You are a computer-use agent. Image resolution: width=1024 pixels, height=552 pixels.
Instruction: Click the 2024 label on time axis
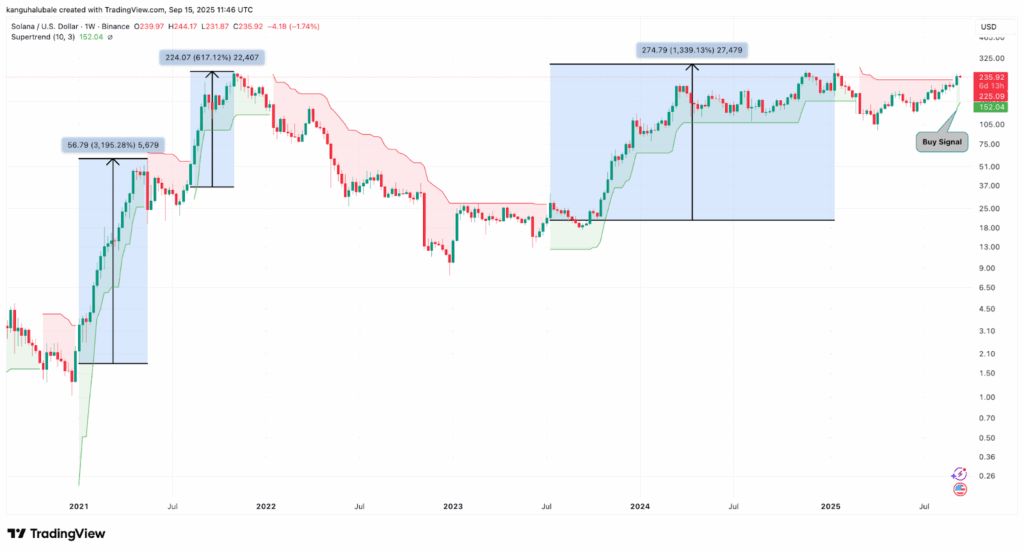click(x=640, y=507)
